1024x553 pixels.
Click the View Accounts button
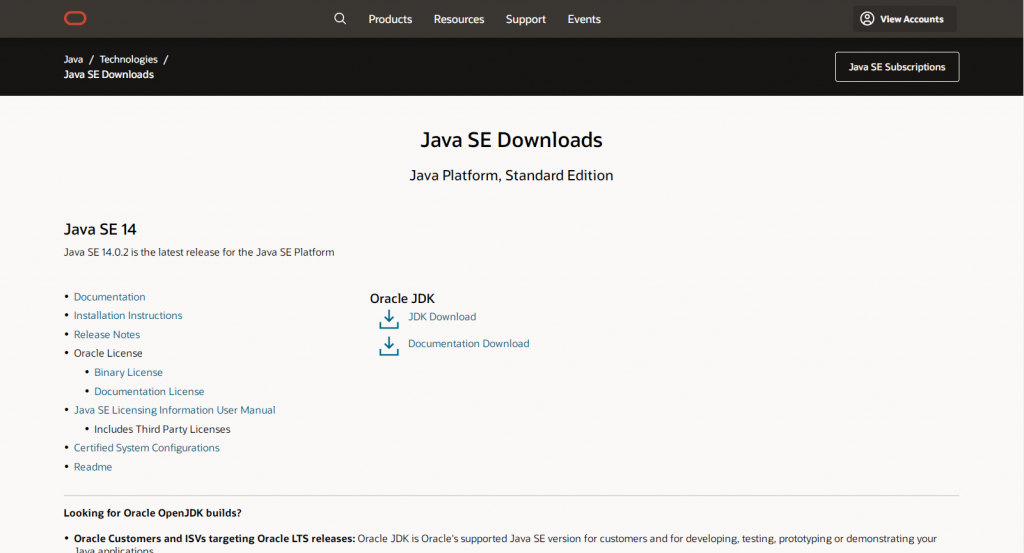pyautogui.click(x=904, y=19)
